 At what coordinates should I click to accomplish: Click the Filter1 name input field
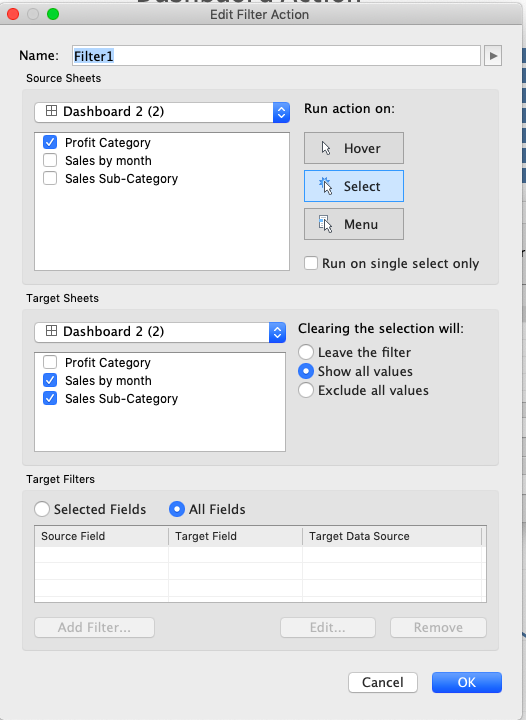click(x=276, y=56)
